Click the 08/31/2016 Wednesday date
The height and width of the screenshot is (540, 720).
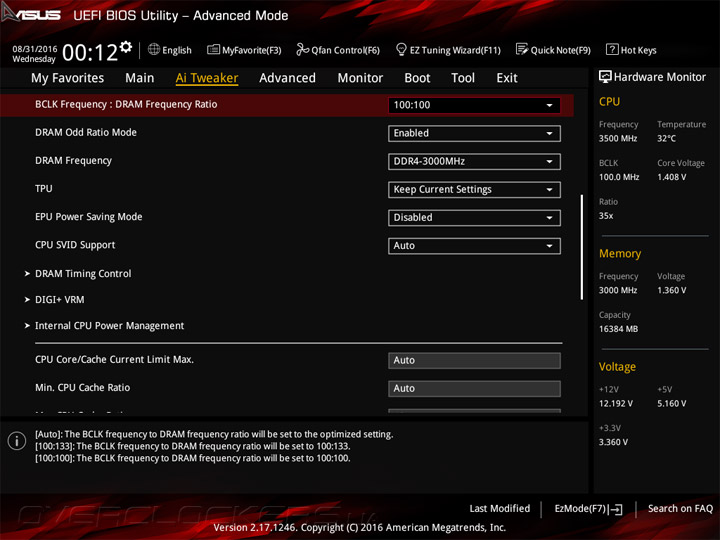coord(34,54)
